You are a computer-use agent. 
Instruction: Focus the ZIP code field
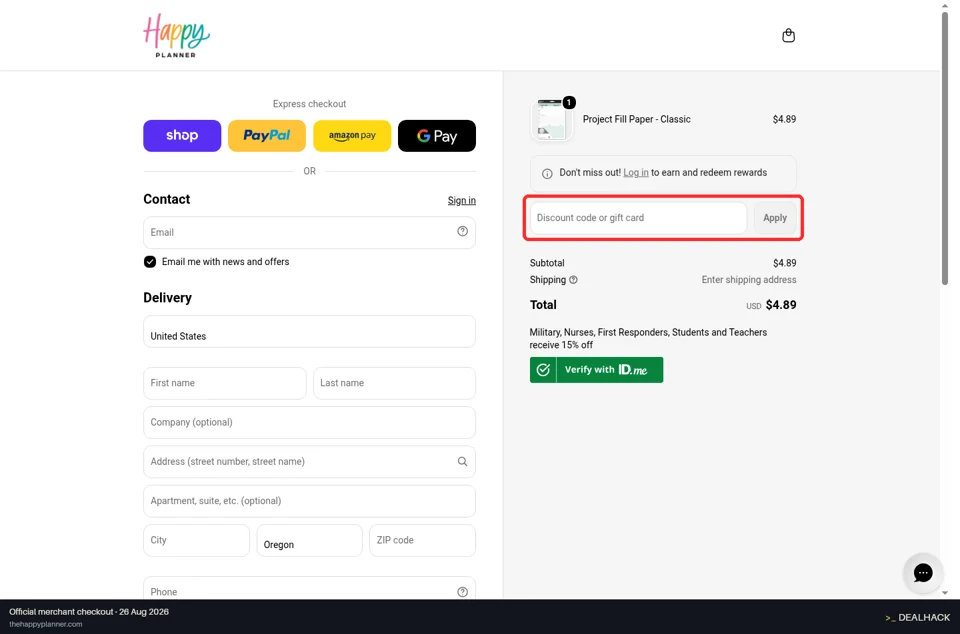tap(422, 540)
